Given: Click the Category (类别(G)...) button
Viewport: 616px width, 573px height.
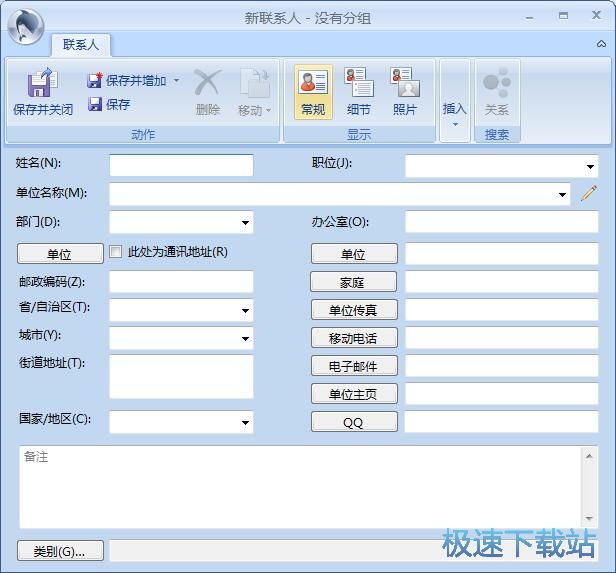Looking at the screenshot, I should [60, 551].
